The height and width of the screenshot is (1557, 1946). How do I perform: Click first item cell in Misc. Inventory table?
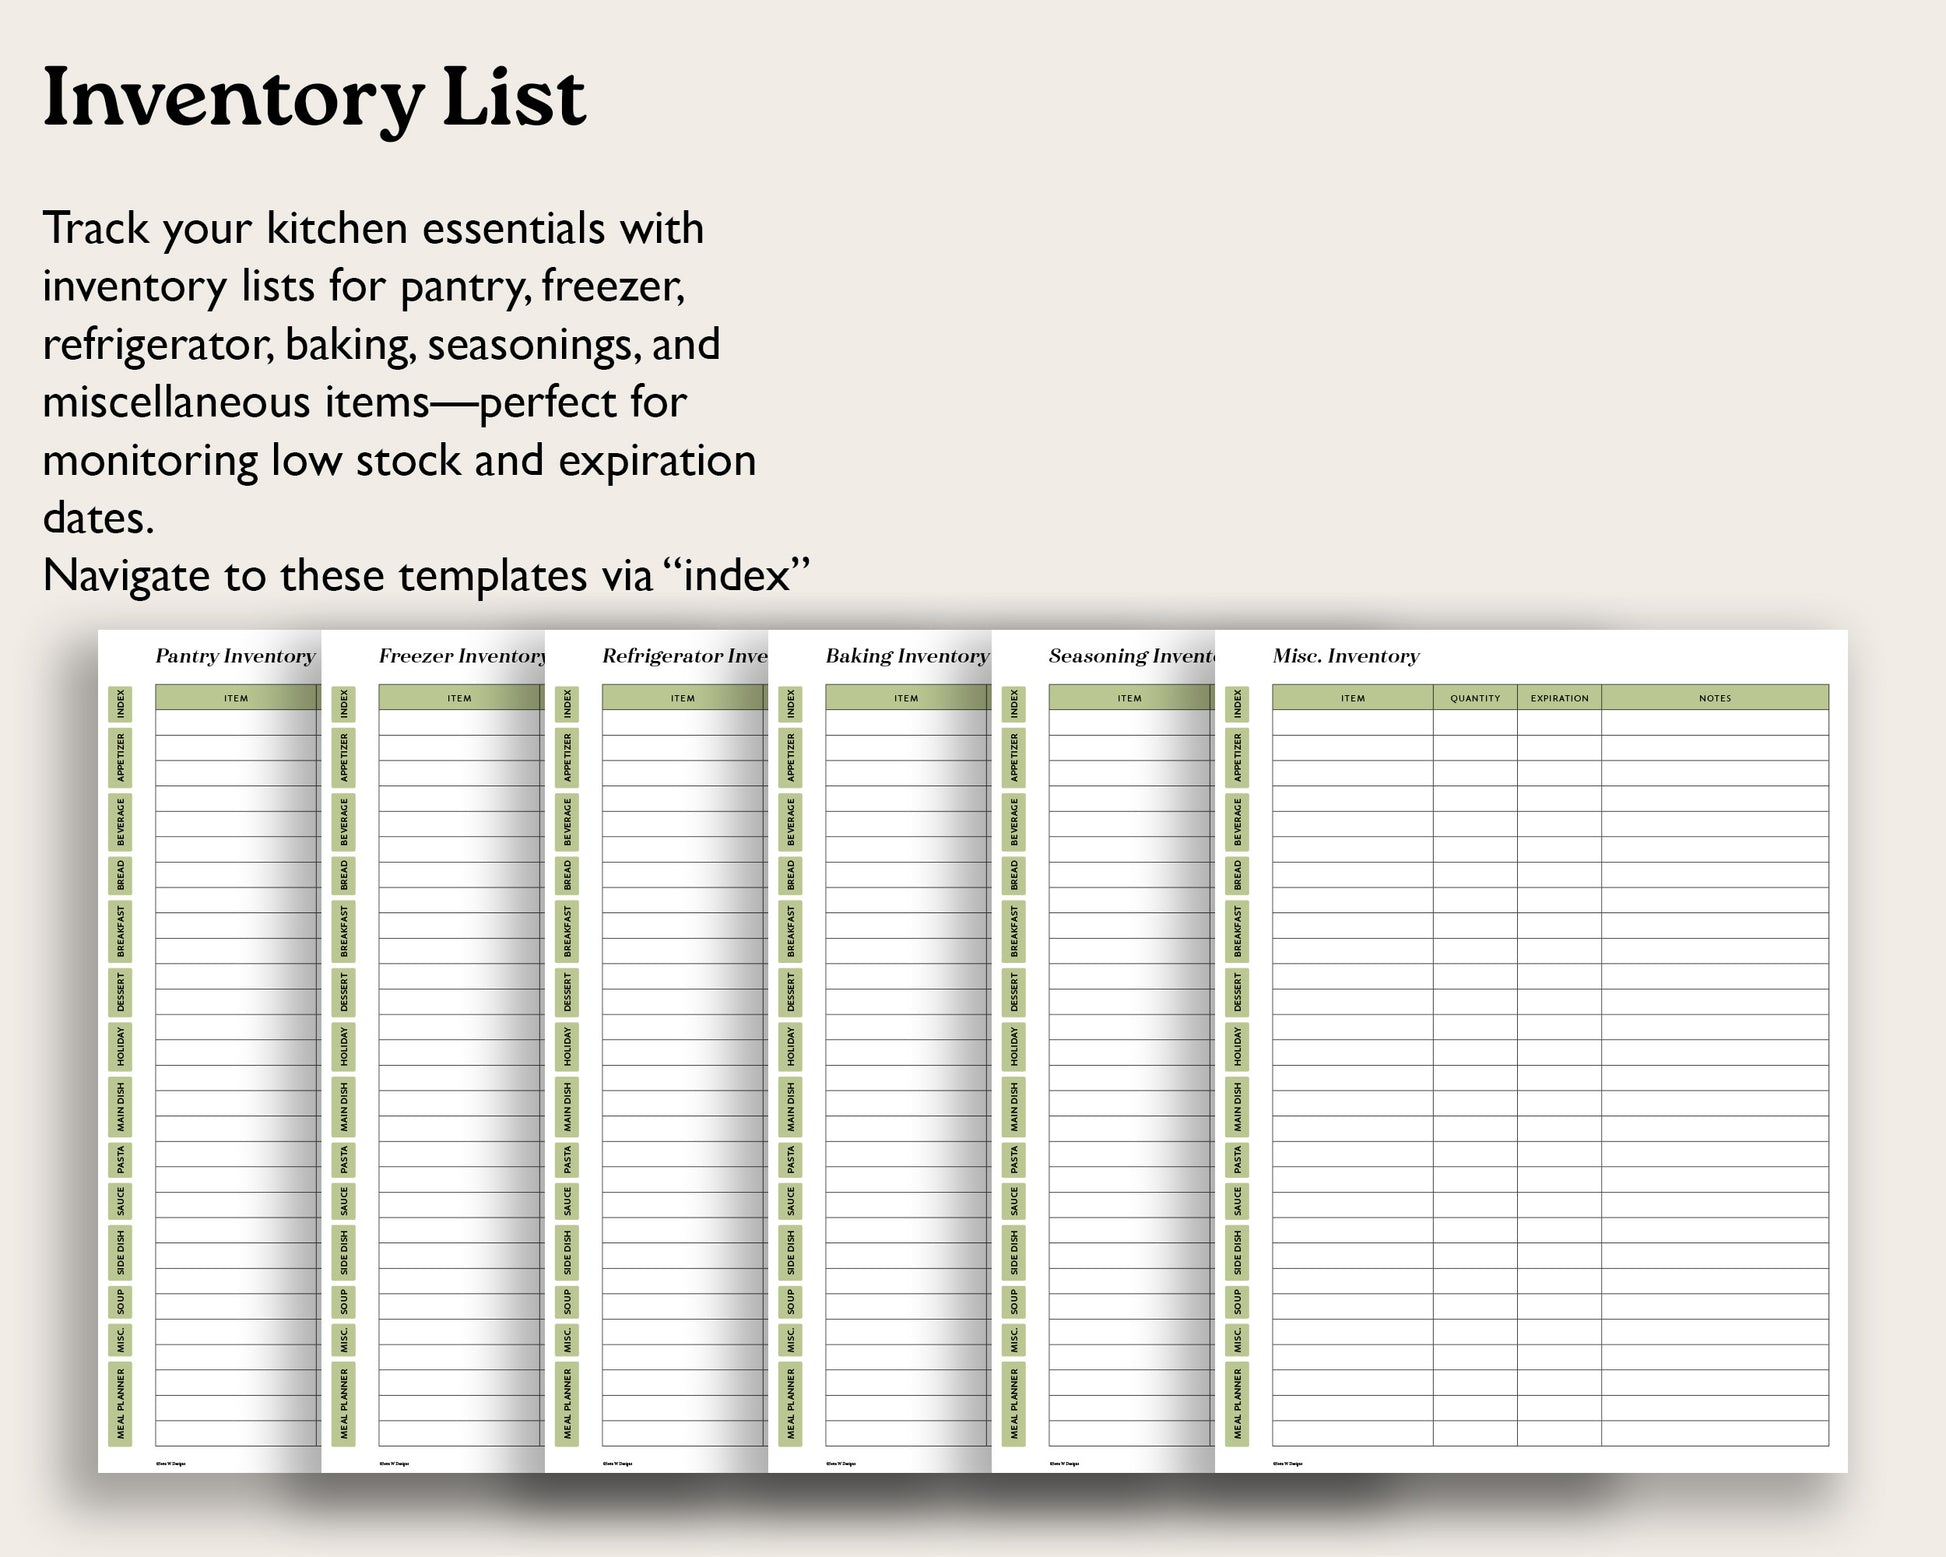[x=1352, y=723]
